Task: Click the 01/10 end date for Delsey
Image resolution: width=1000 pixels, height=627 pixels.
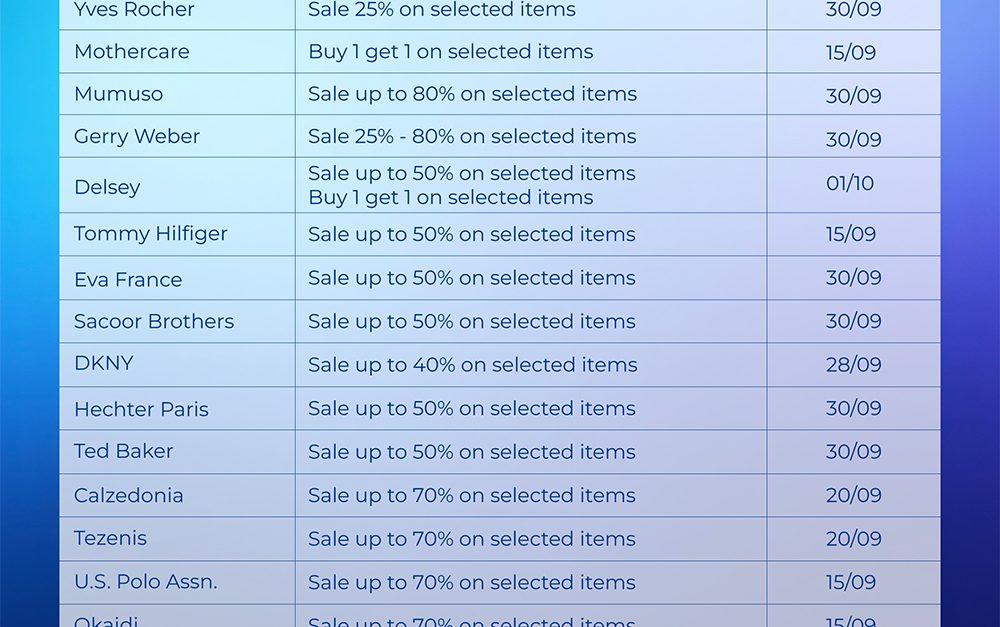Action: [850, 184]
